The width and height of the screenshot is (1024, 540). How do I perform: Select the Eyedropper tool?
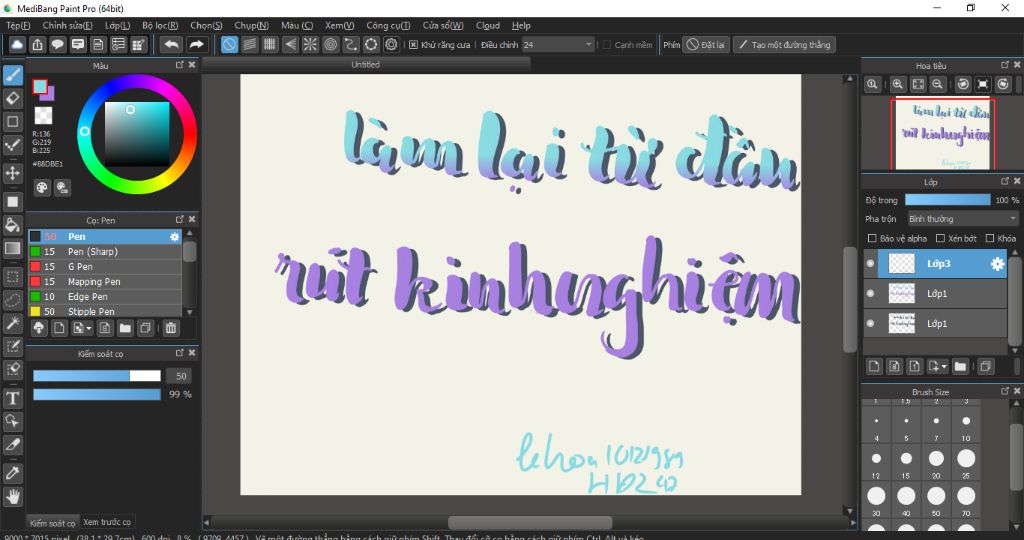12,473
